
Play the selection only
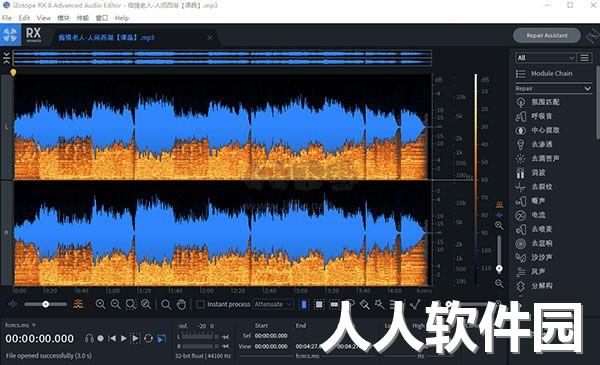click(135, 338)
